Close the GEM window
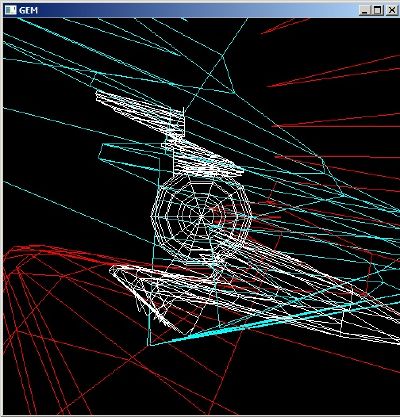 pyautogui.click(x=391, y=10)
